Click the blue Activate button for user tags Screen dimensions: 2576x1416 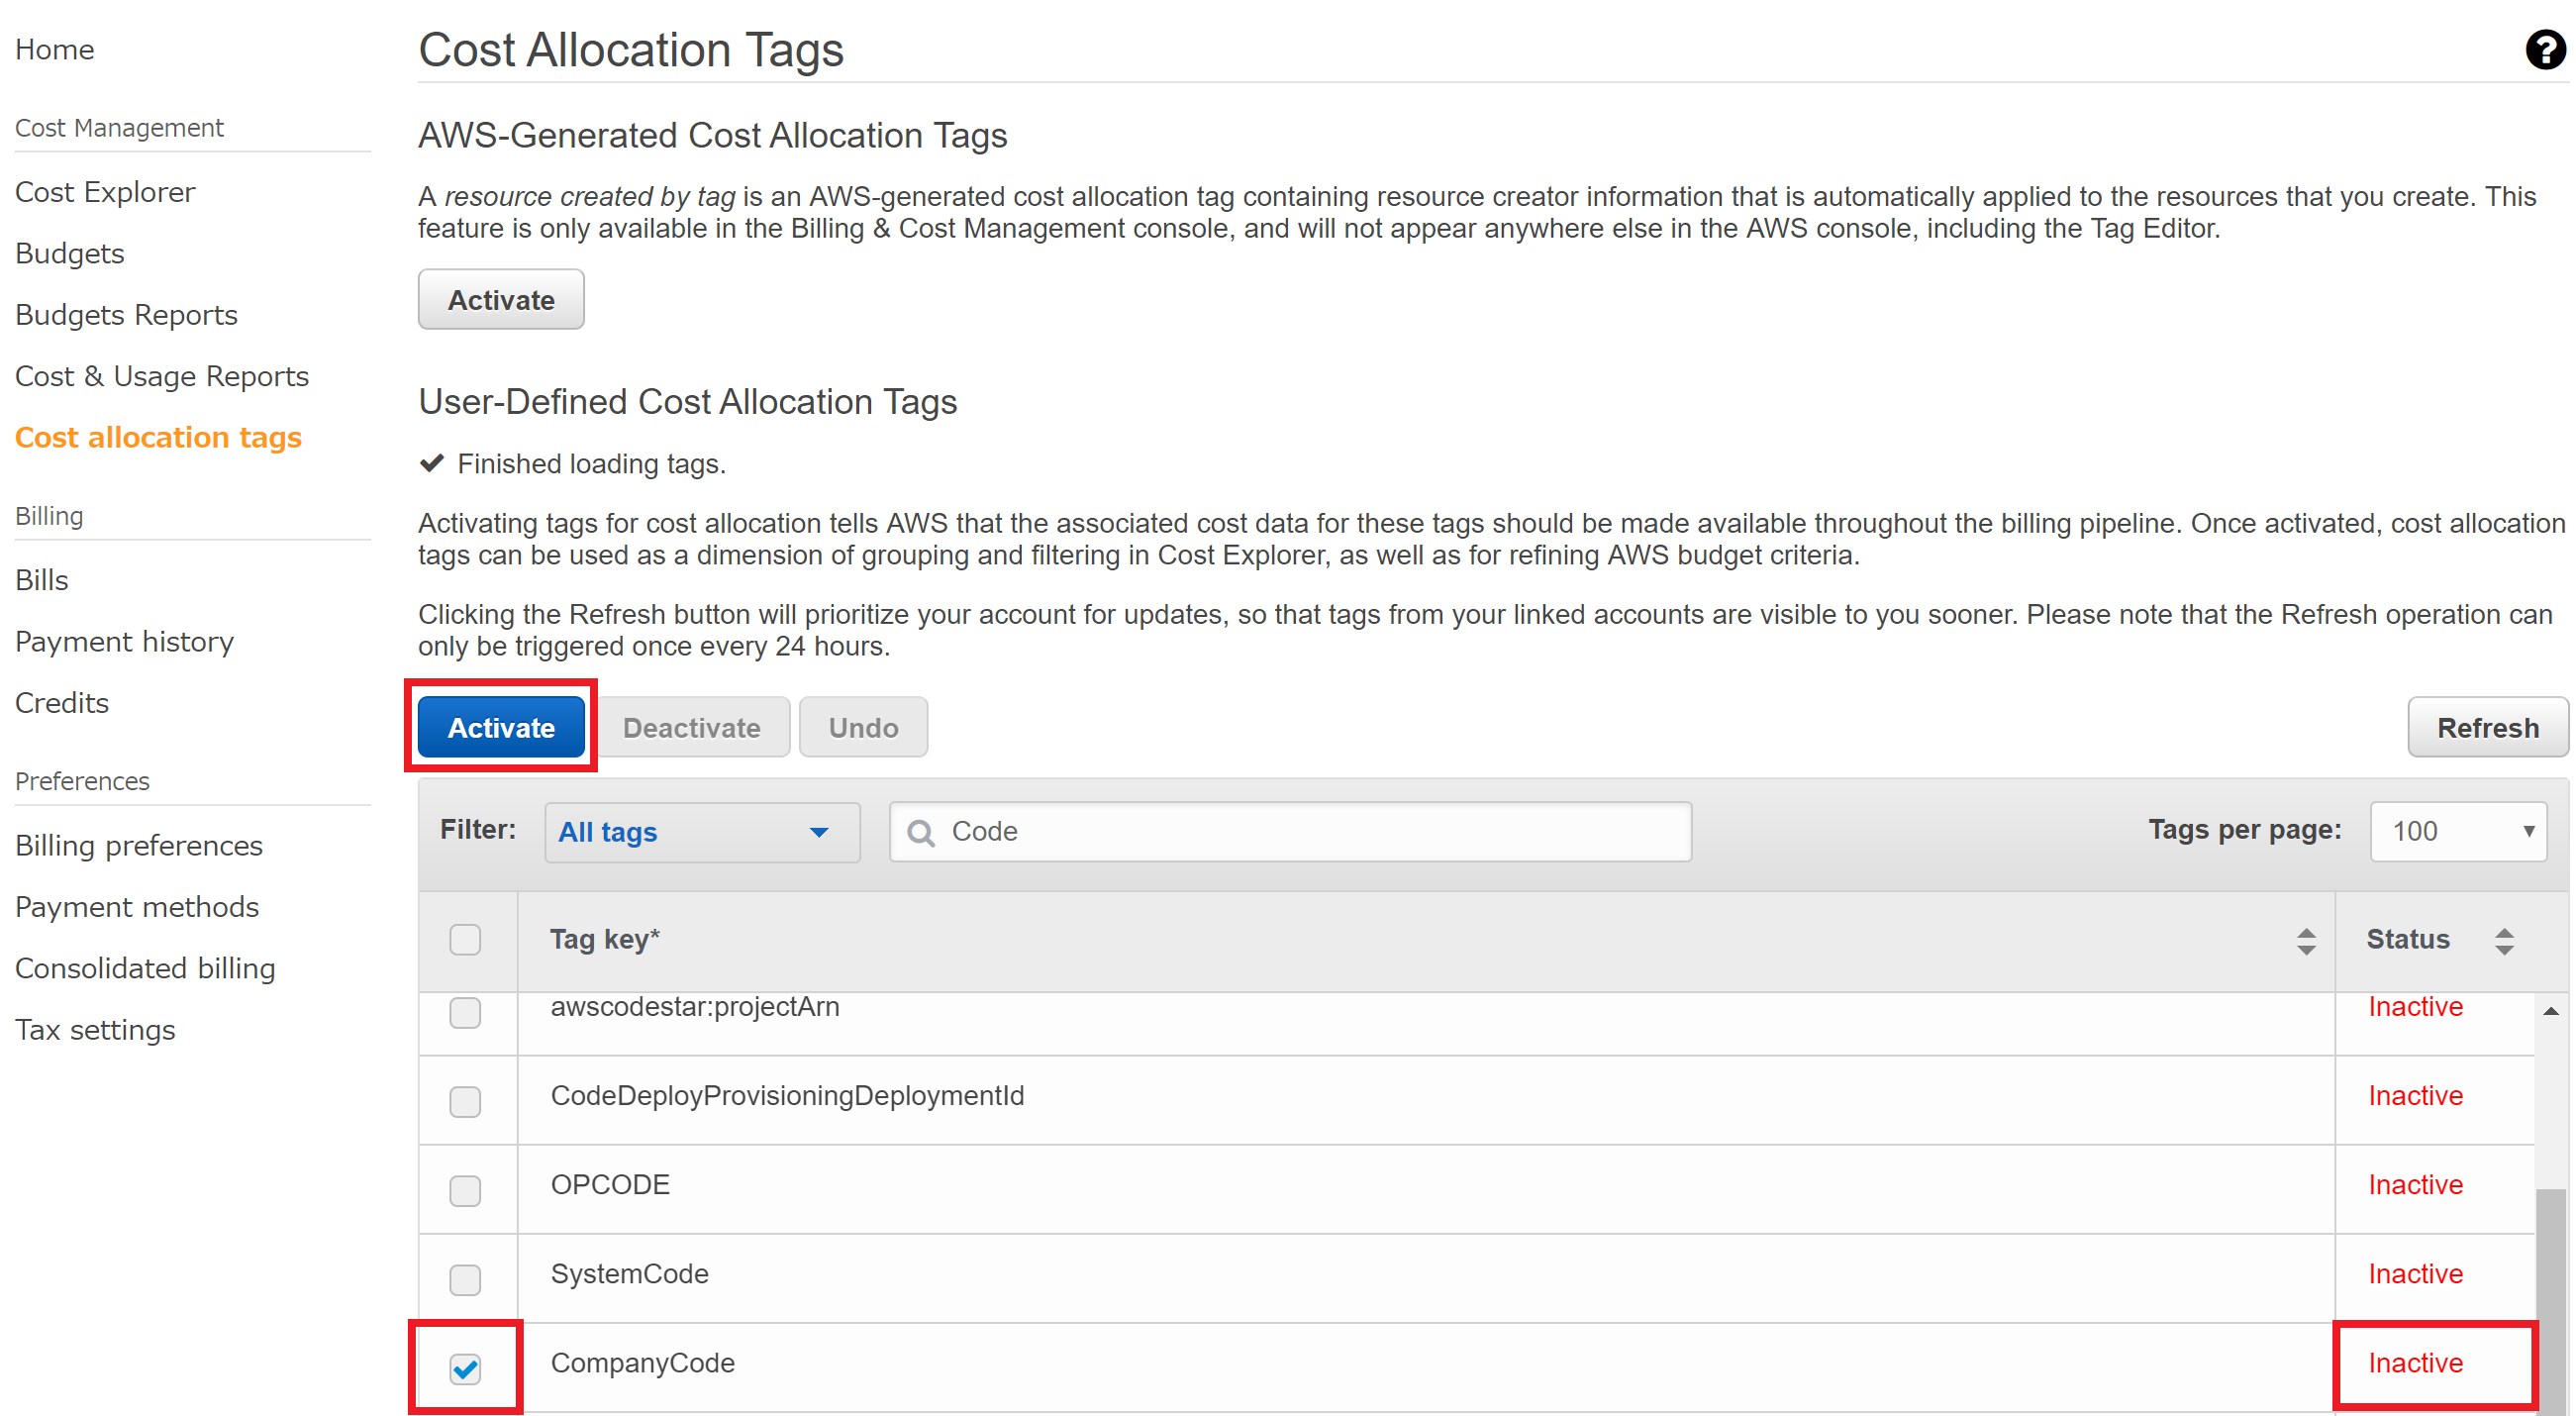[500, 727]
